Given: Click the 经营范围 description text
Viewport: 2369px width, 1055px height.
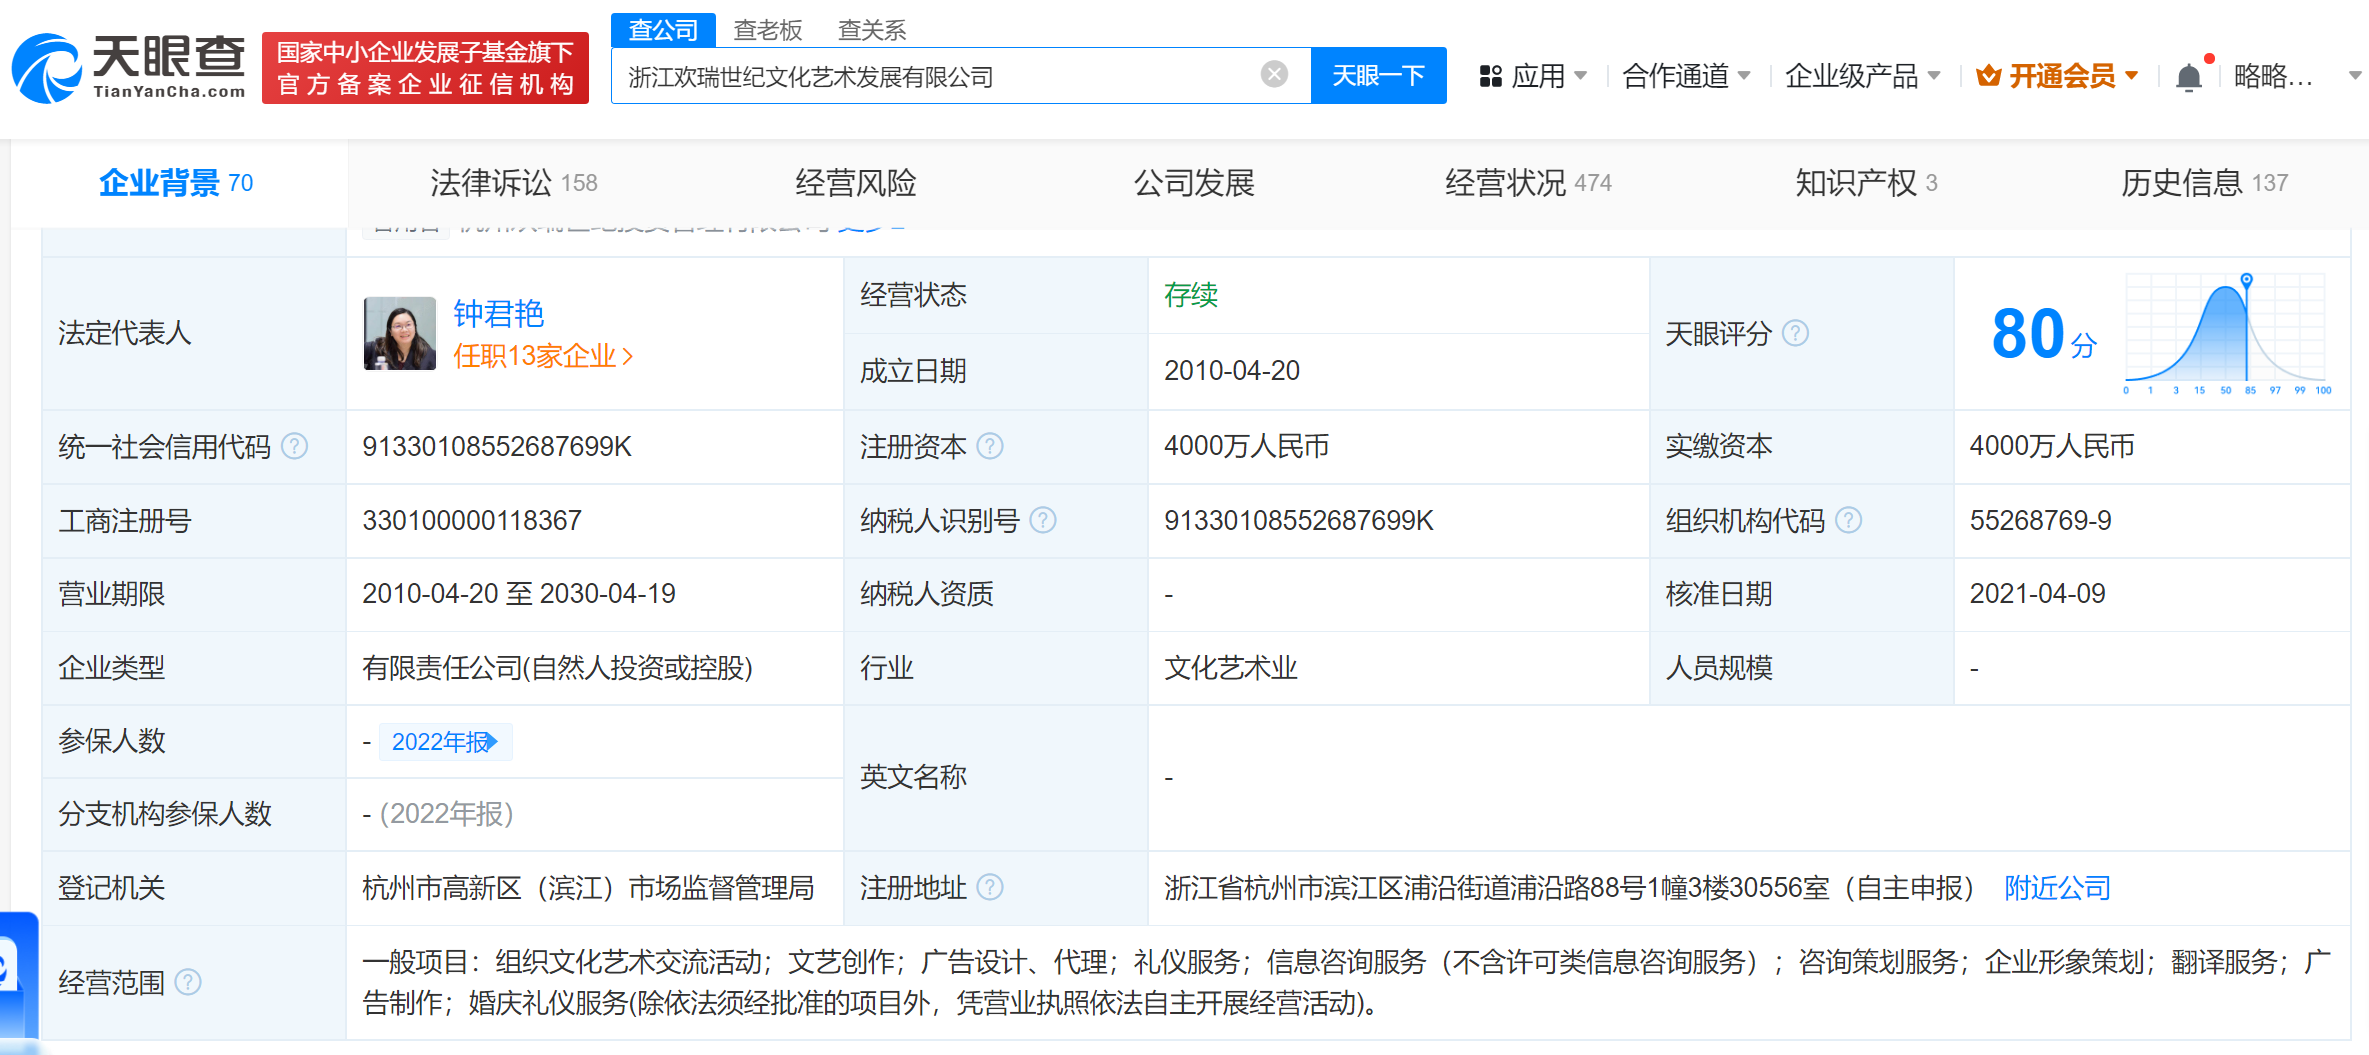Looking at the screenshot, I should point(1346,982).
